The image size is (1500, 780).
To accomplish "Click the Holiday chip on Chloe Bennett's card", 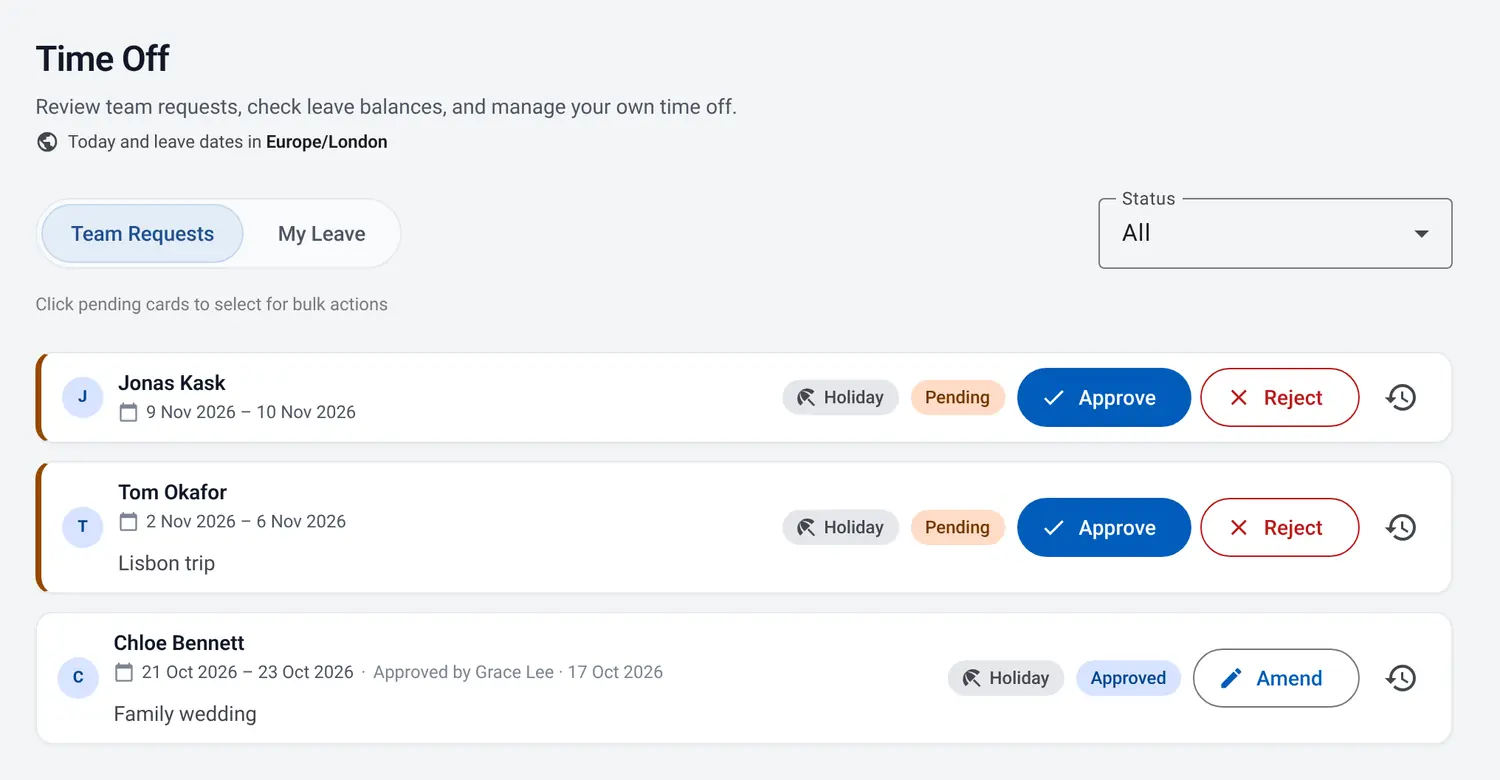I will click(x=1006, y=678).
